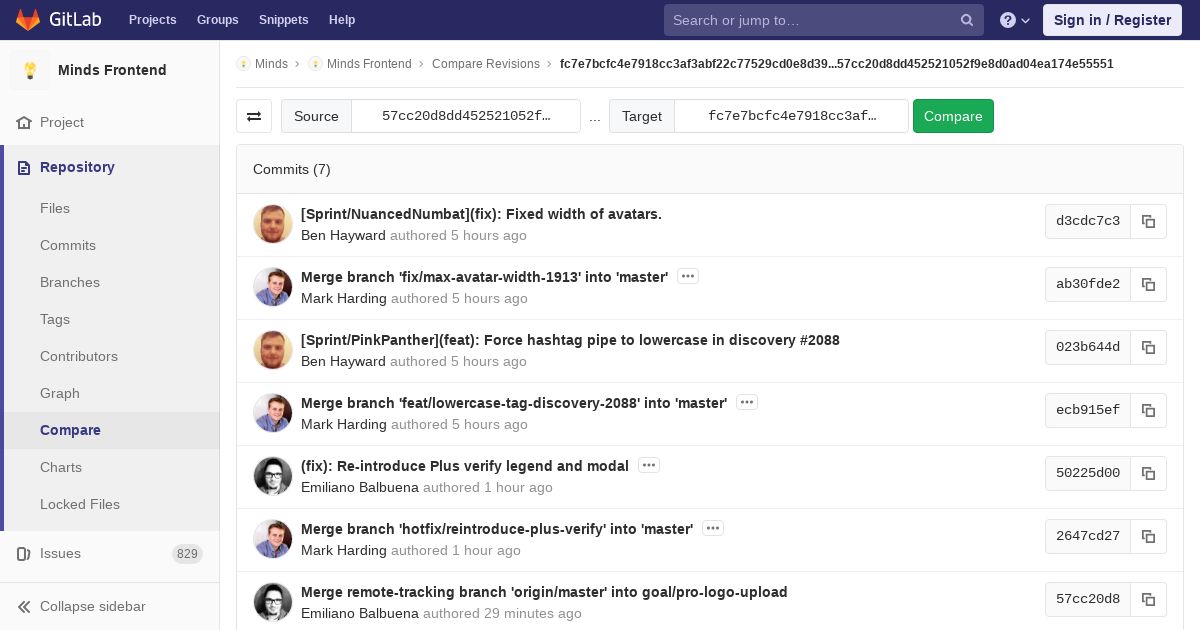Screen dimensions: 1200x630
Task: Click search magnifier icon in top bar
Action: coord(967,20)
